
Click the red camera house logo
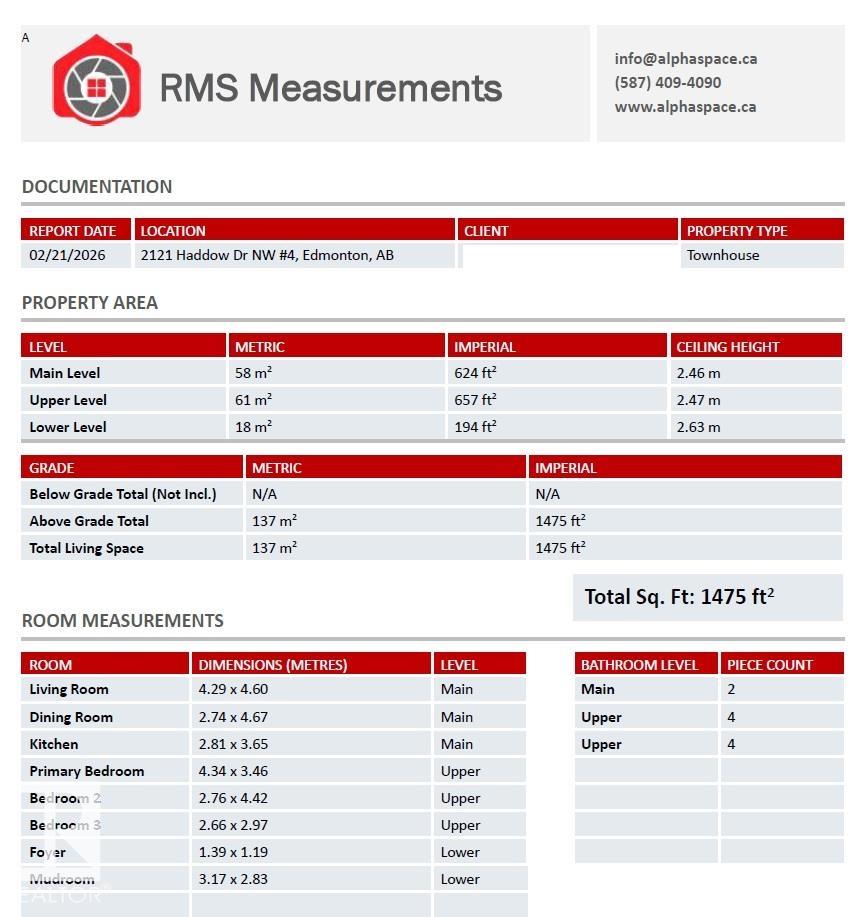pyautogui.click(x=94, y=82)
